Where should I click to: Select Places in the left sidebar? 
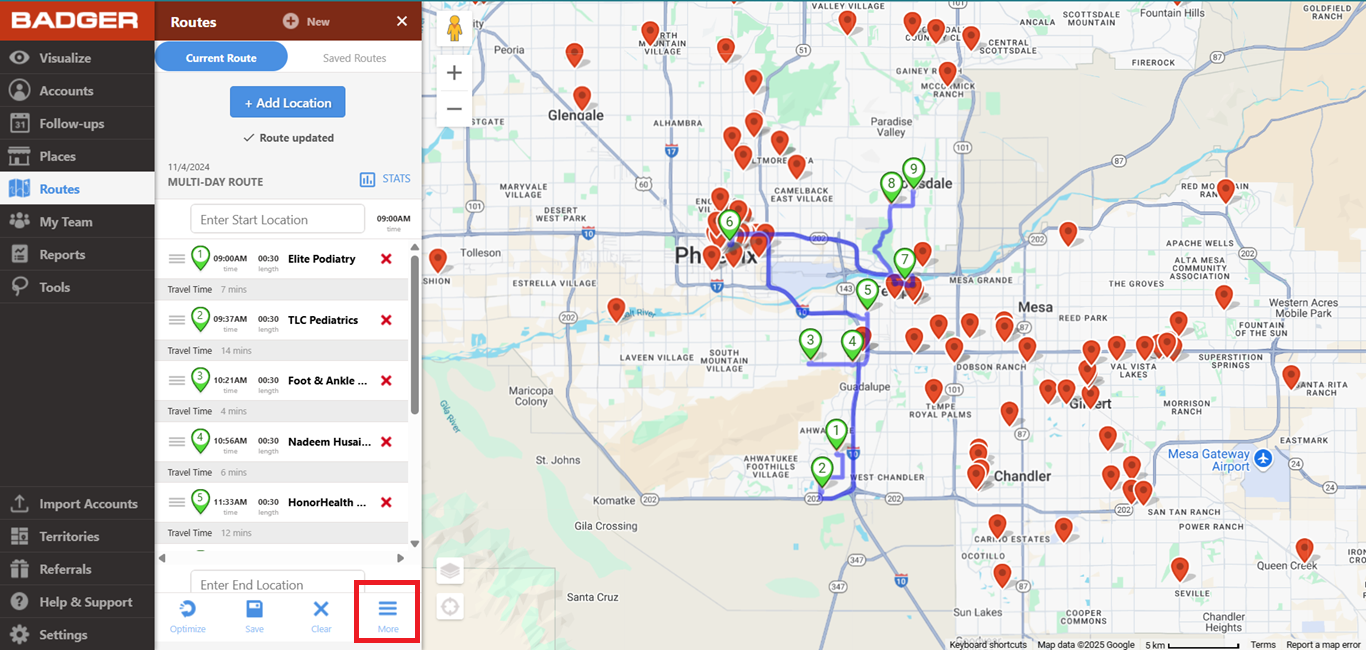[x=77, y=156]
